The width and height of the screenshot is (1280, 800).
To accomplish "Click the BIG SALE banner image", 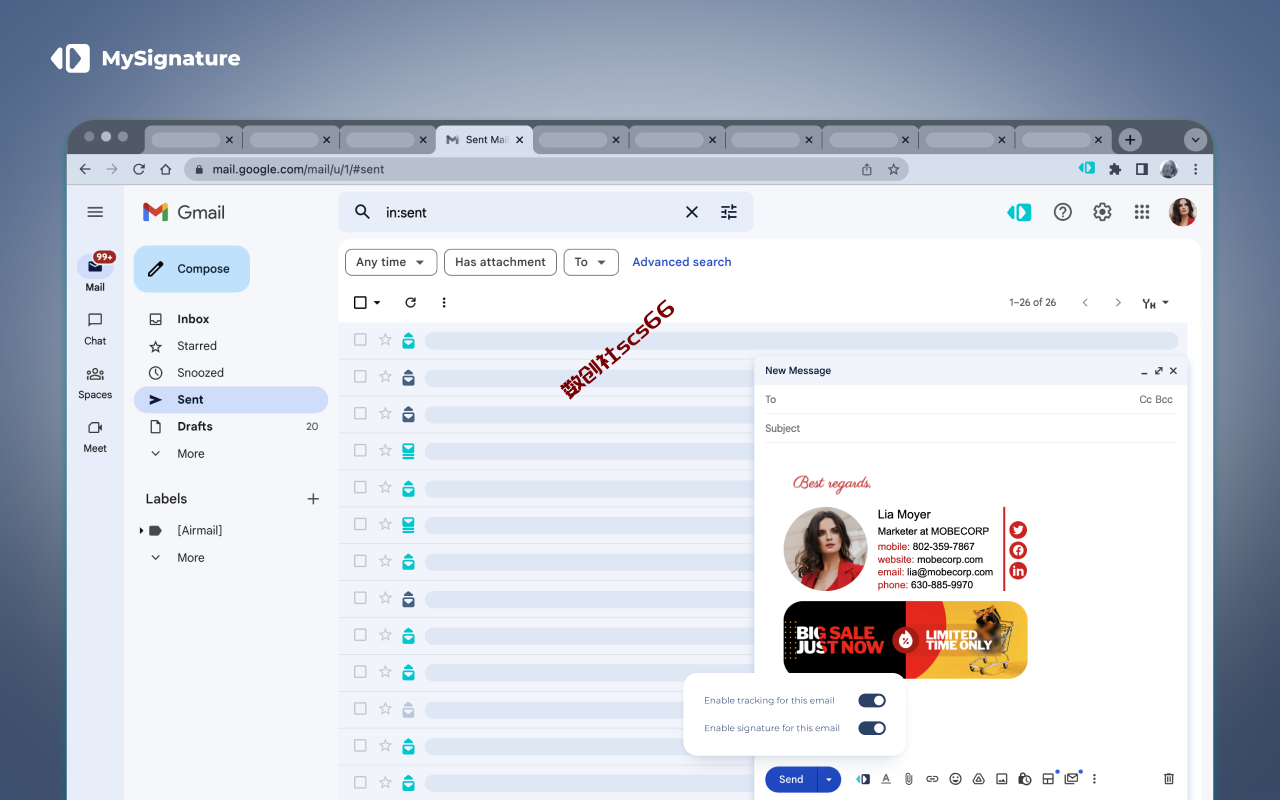I will click(x=905, y=640).
